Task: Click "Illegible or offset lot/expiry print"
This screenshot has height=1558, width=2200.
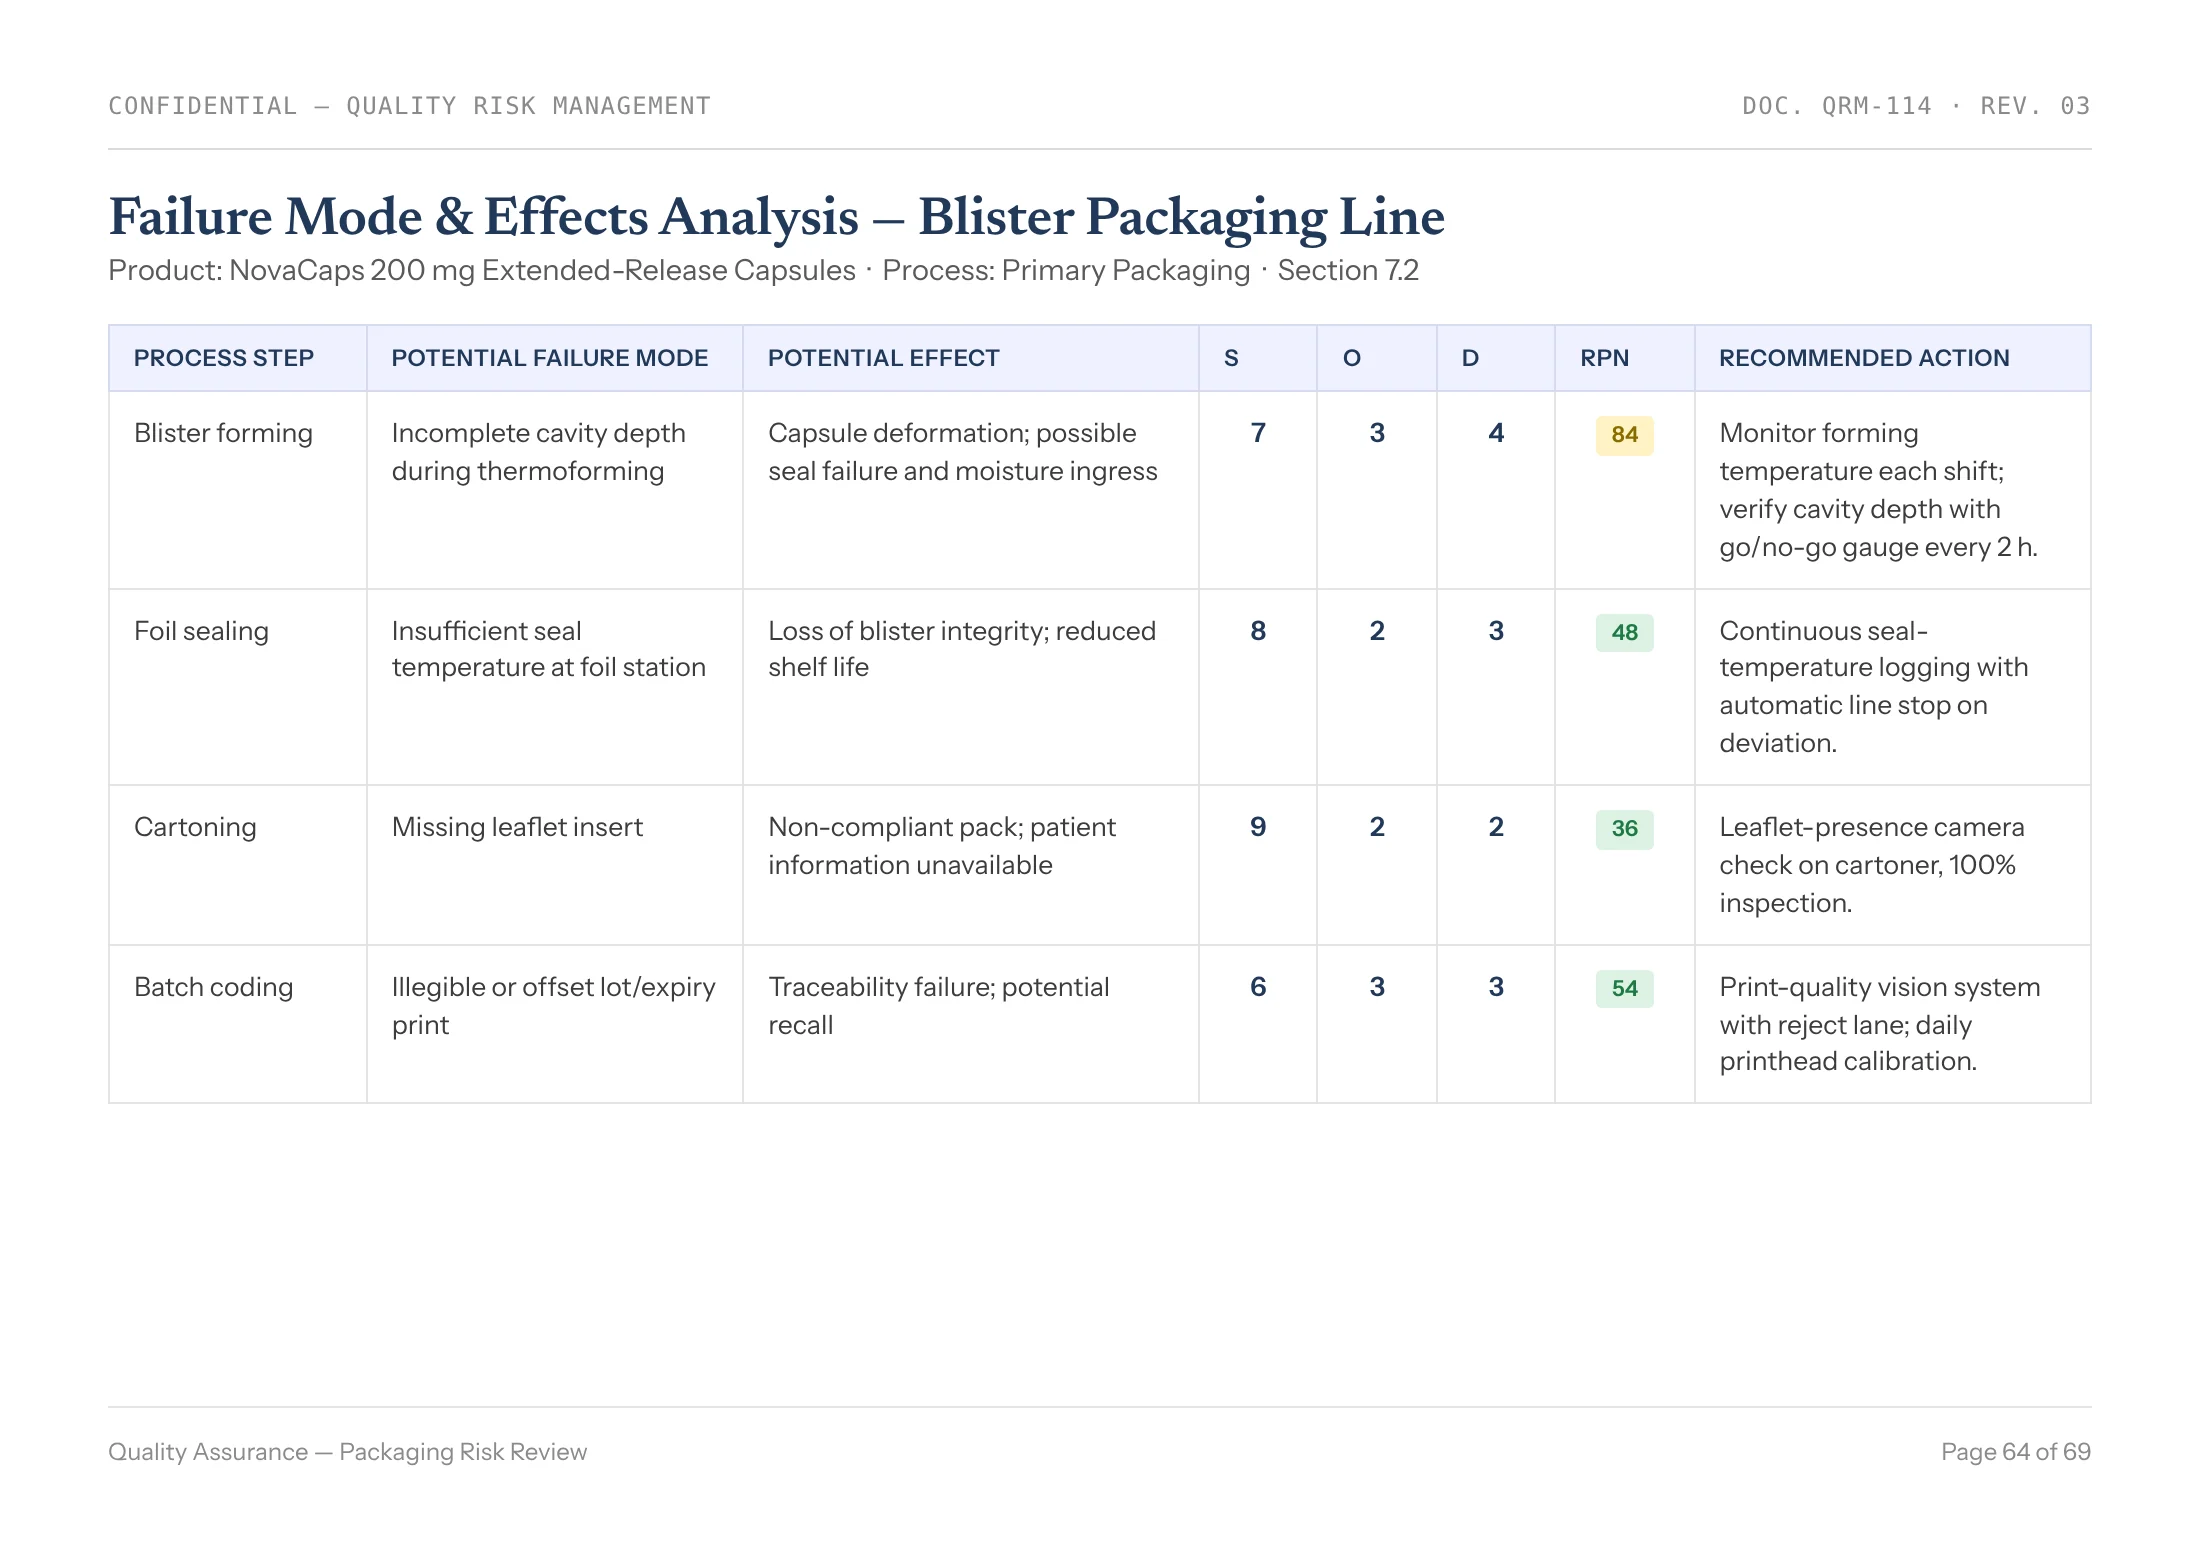Action: 554,1006
